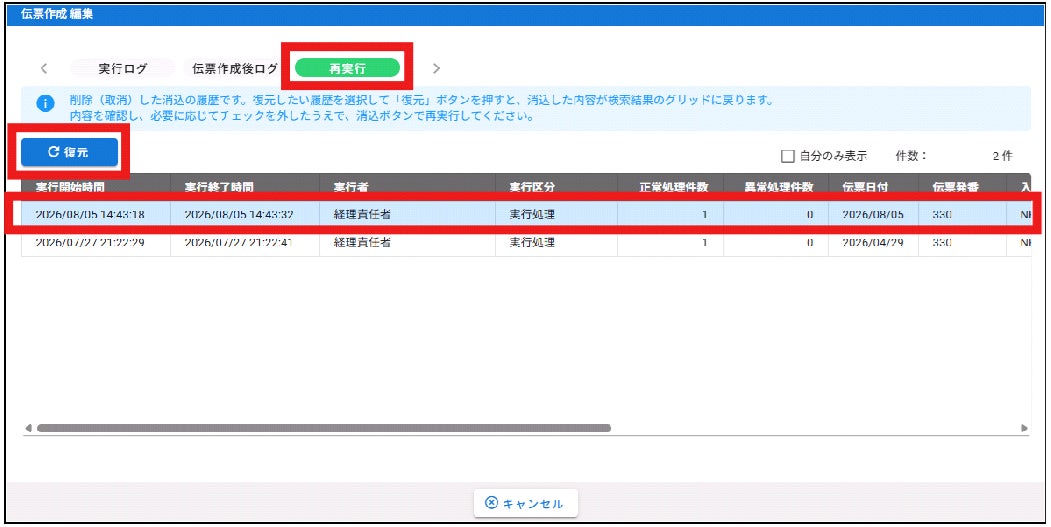Click the scrollbar right arrow
The width and height of the screenshot is (1051, 527).
1024,428
